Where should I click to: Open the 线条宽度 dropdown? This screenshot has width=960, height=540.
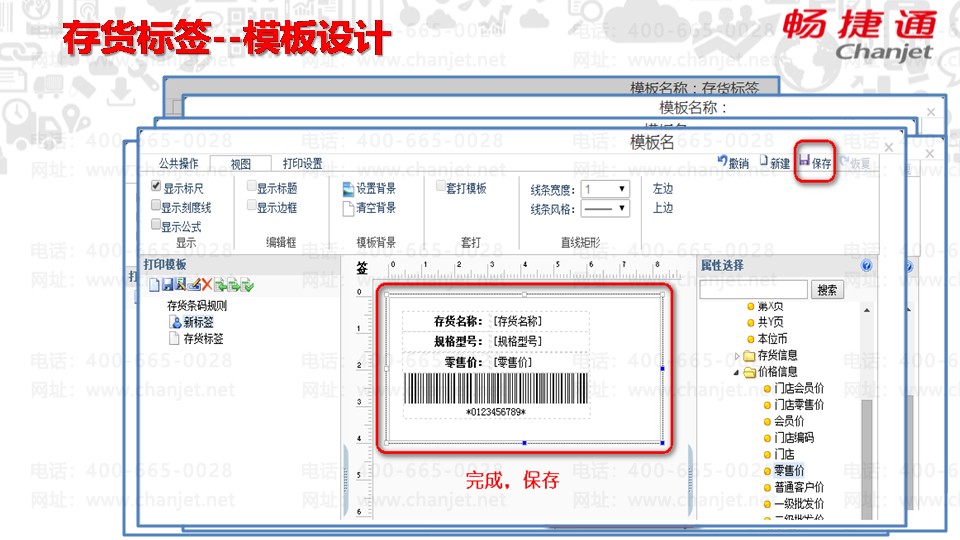point(605,189)
